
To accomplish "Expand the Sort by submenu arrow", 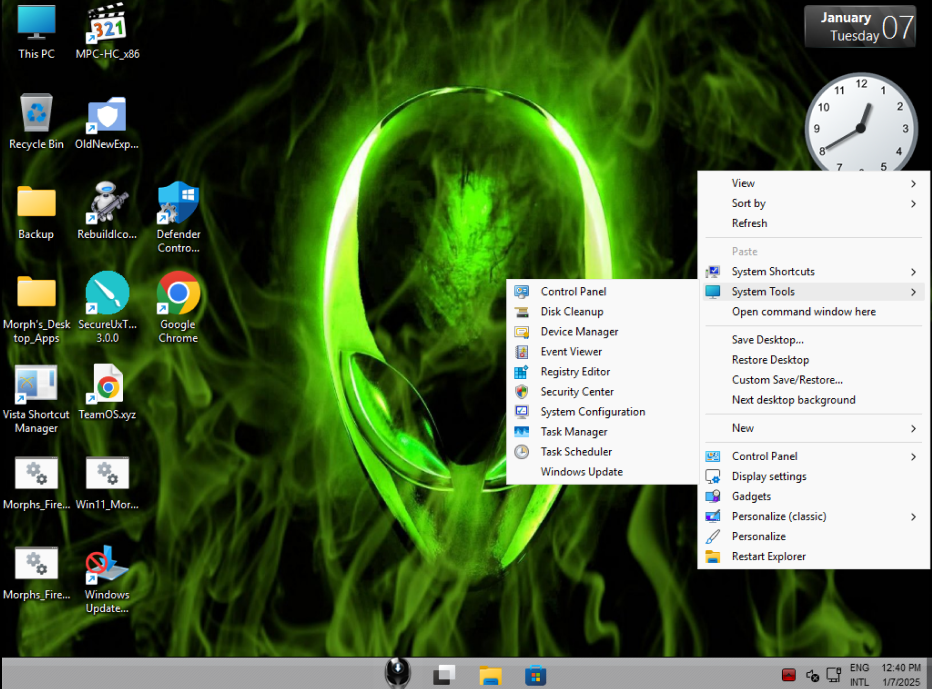I will tap(914, 204).
